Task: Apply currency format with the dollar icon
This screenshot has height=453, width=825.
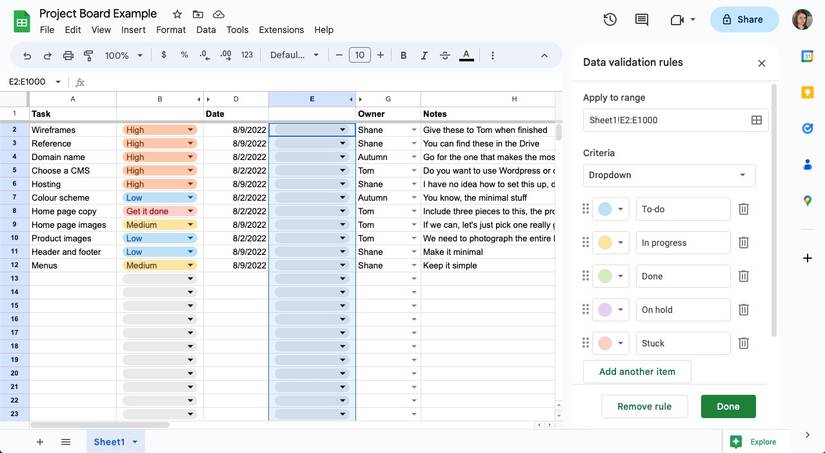Action: [164, 55]
